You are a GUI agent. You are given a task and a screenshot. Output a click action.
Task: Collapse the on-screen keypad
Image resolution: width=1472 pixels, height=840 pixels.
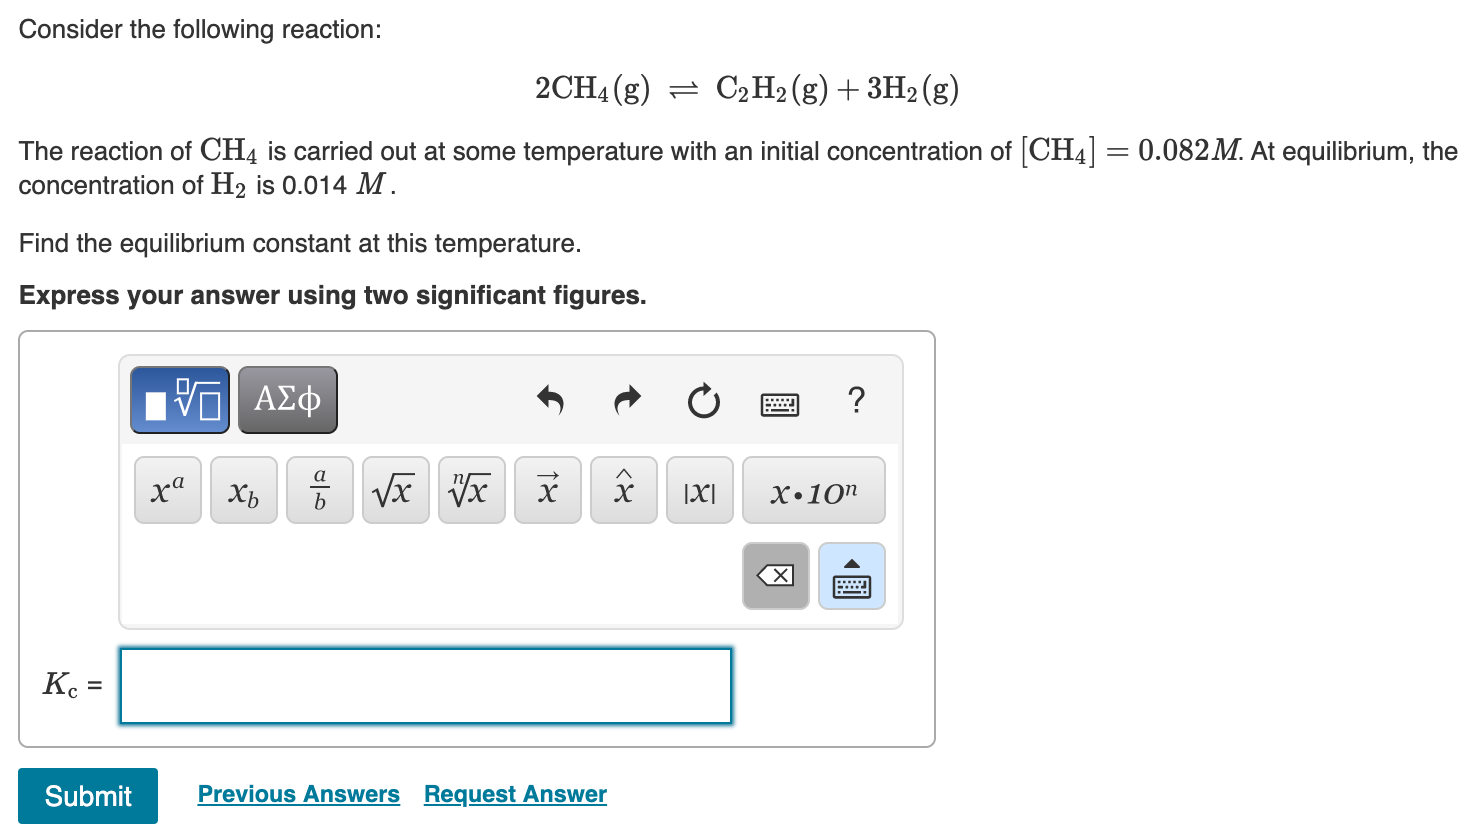[x=851, y=575]
